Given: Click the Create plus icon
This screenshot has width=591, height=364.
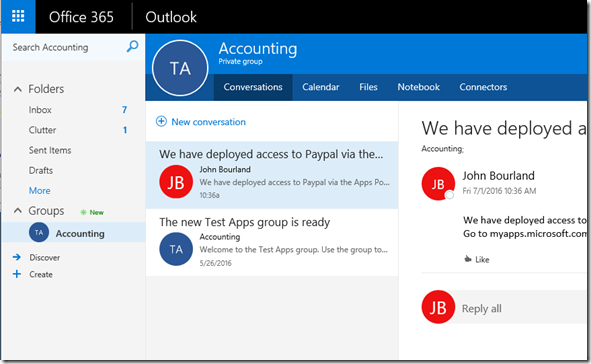Looking at the screenshot, I should coord(17,274).
